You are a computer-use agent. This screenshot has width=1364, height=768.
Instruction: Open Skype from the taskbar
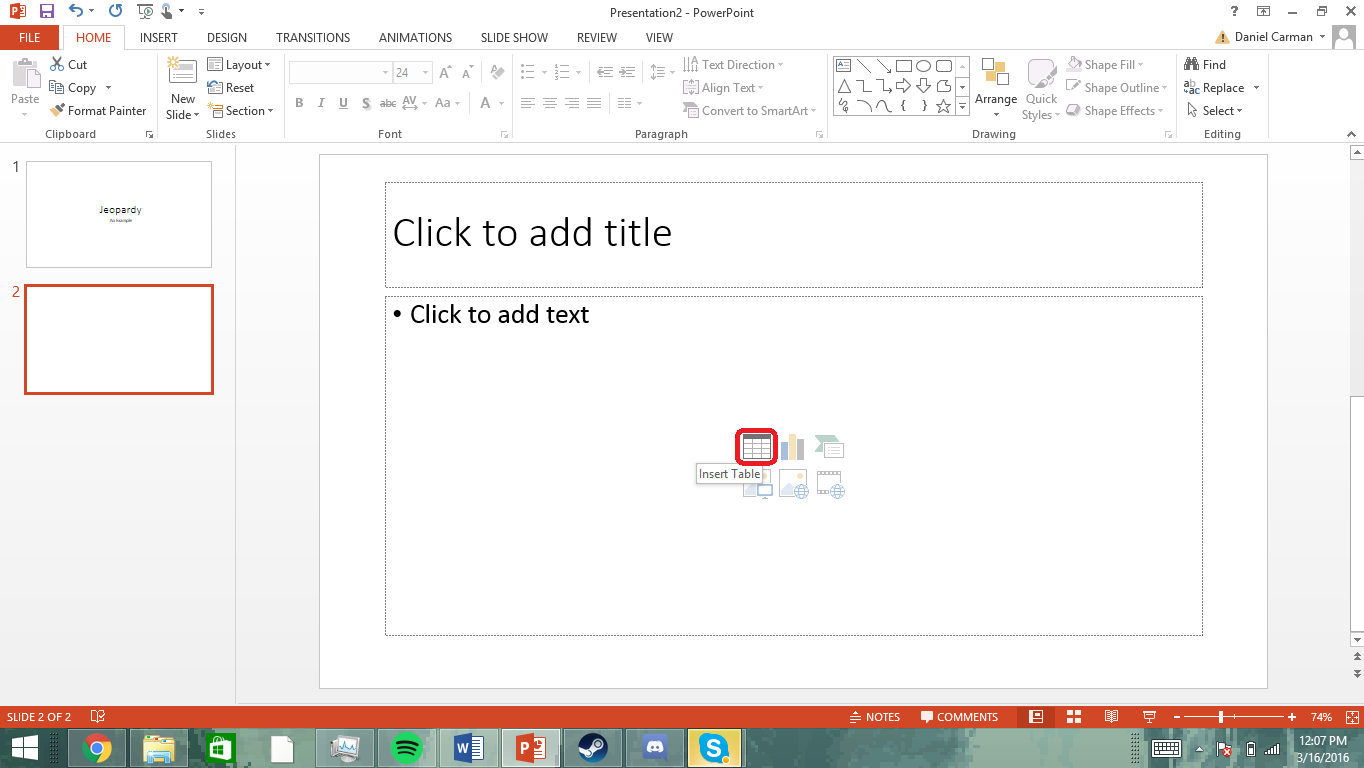(715, 748)
